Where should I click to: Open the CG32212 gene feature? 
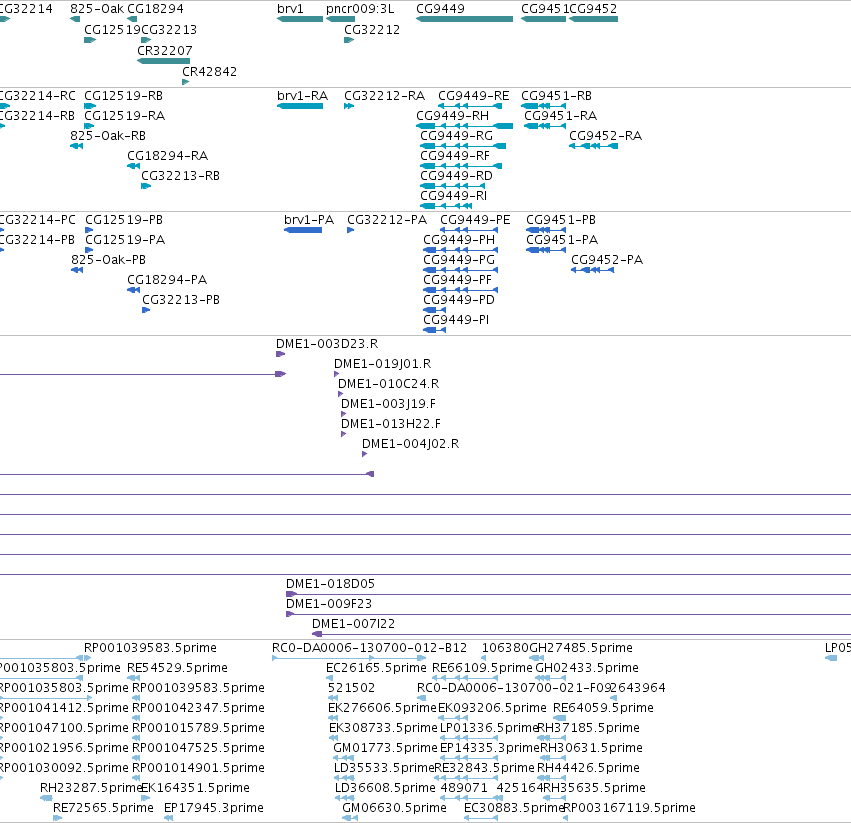click(349, 40)
